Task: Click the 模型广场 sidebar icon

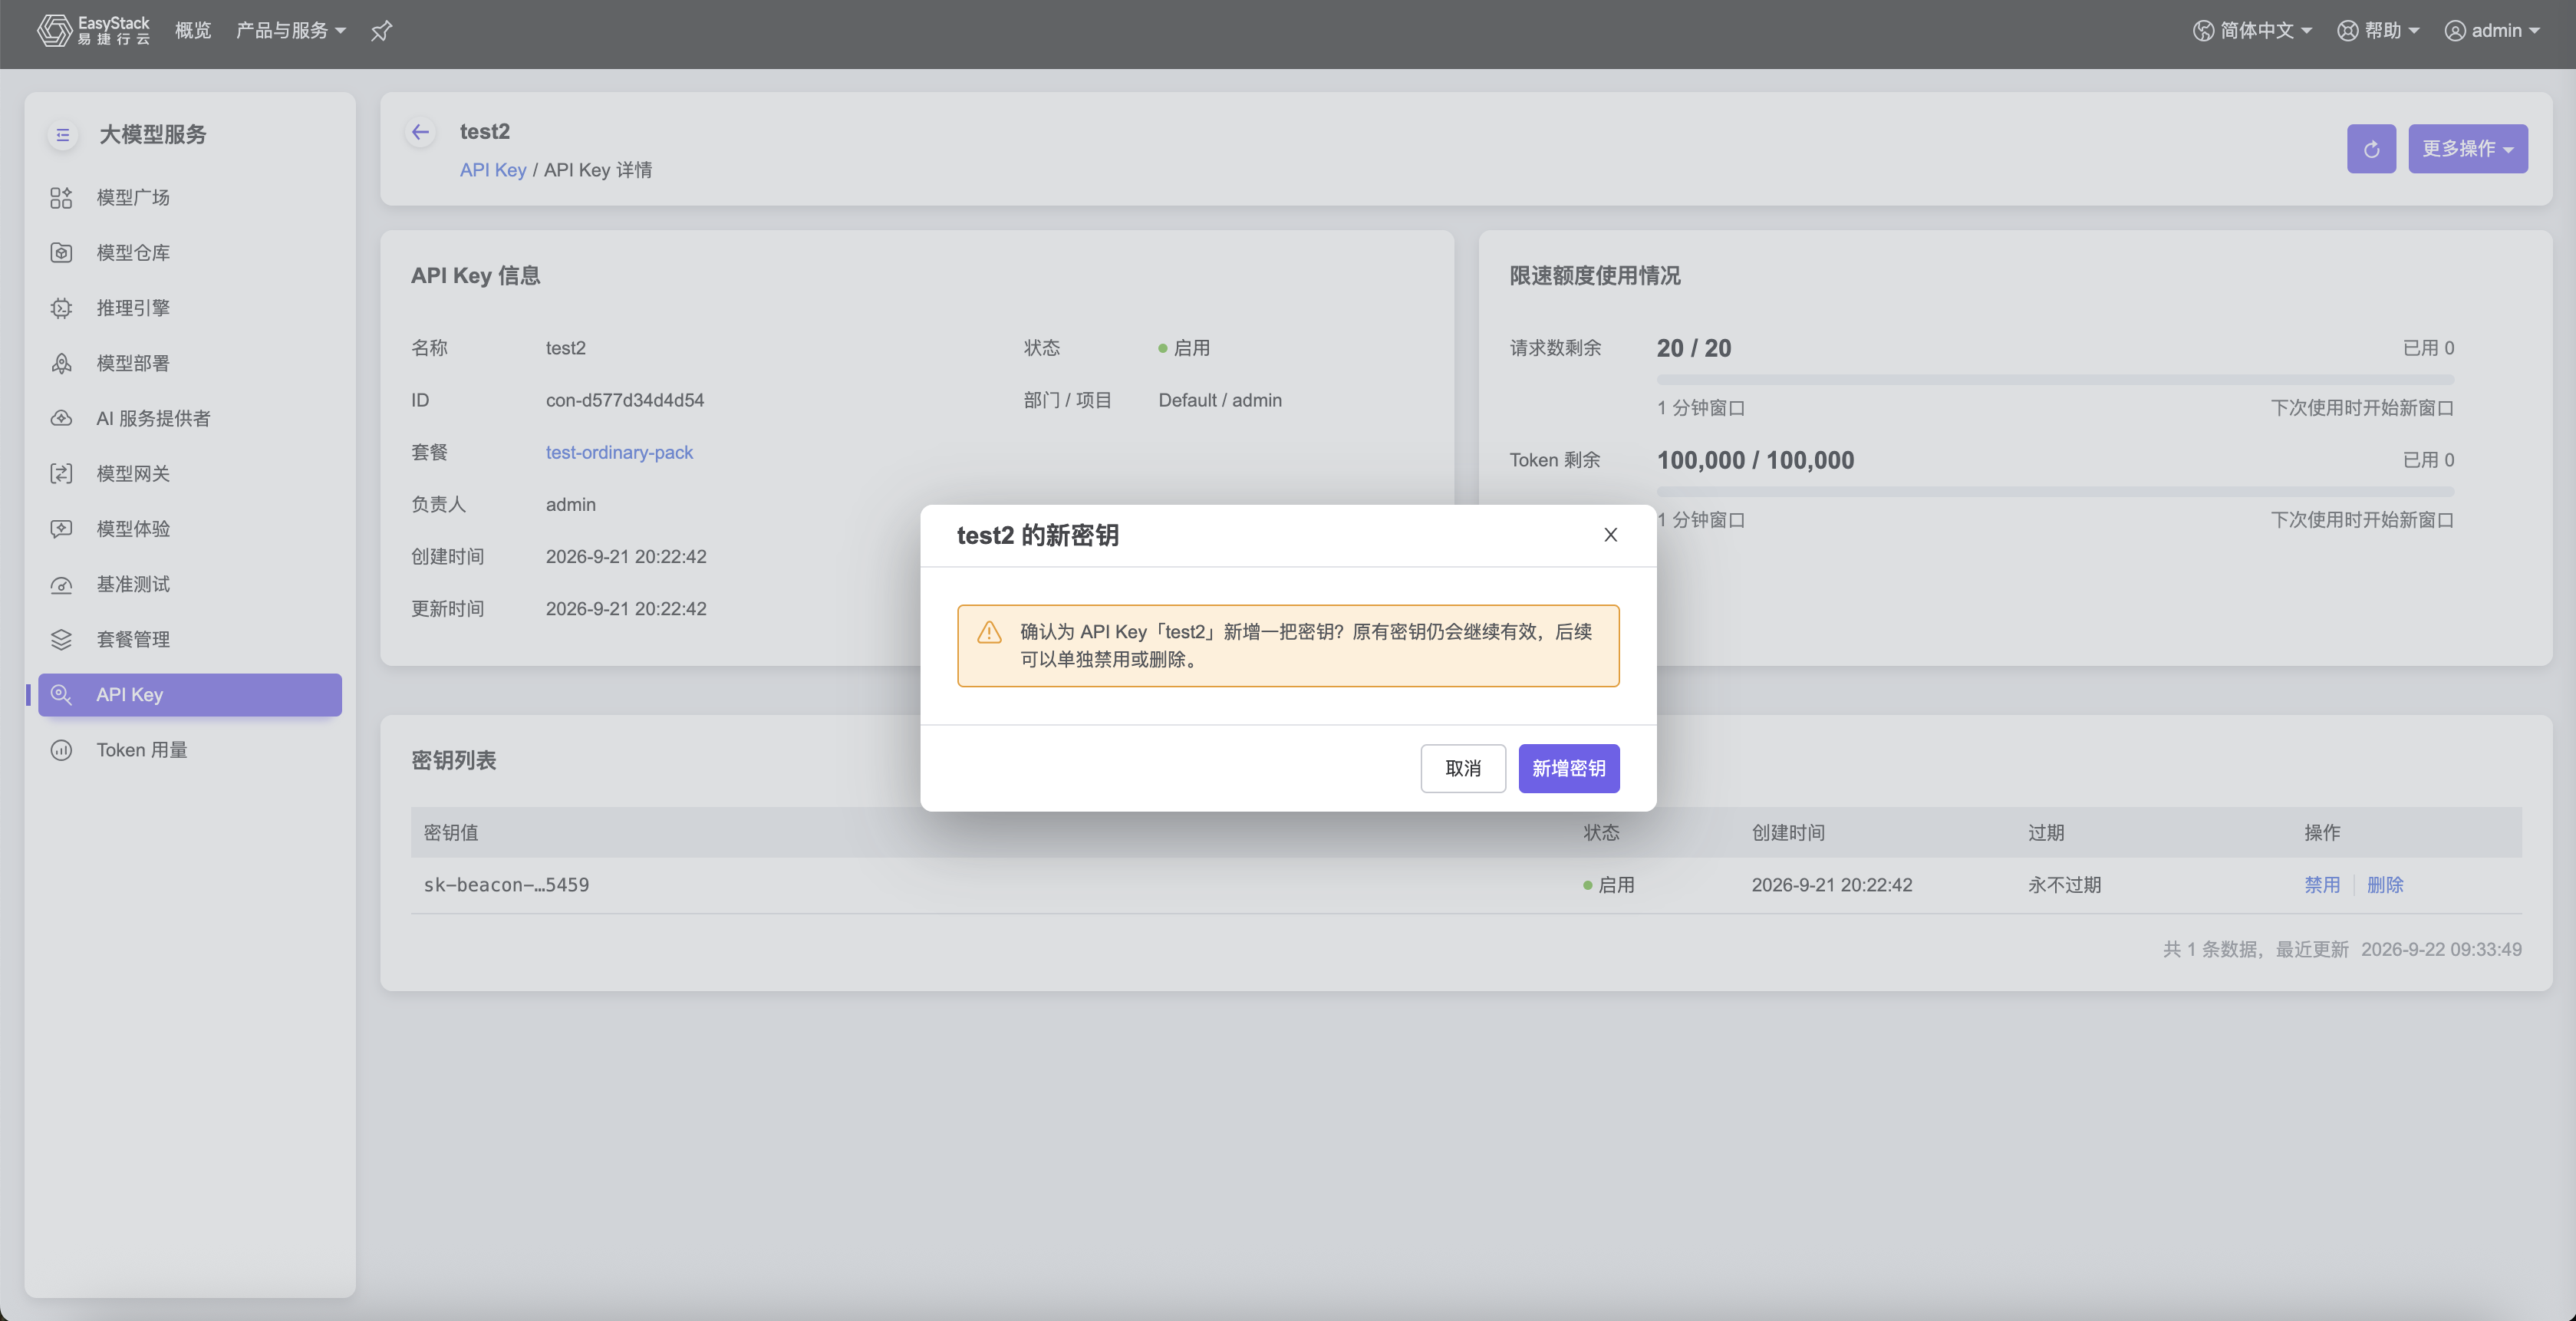Action: pyautogui.click(x=61, y=198)
